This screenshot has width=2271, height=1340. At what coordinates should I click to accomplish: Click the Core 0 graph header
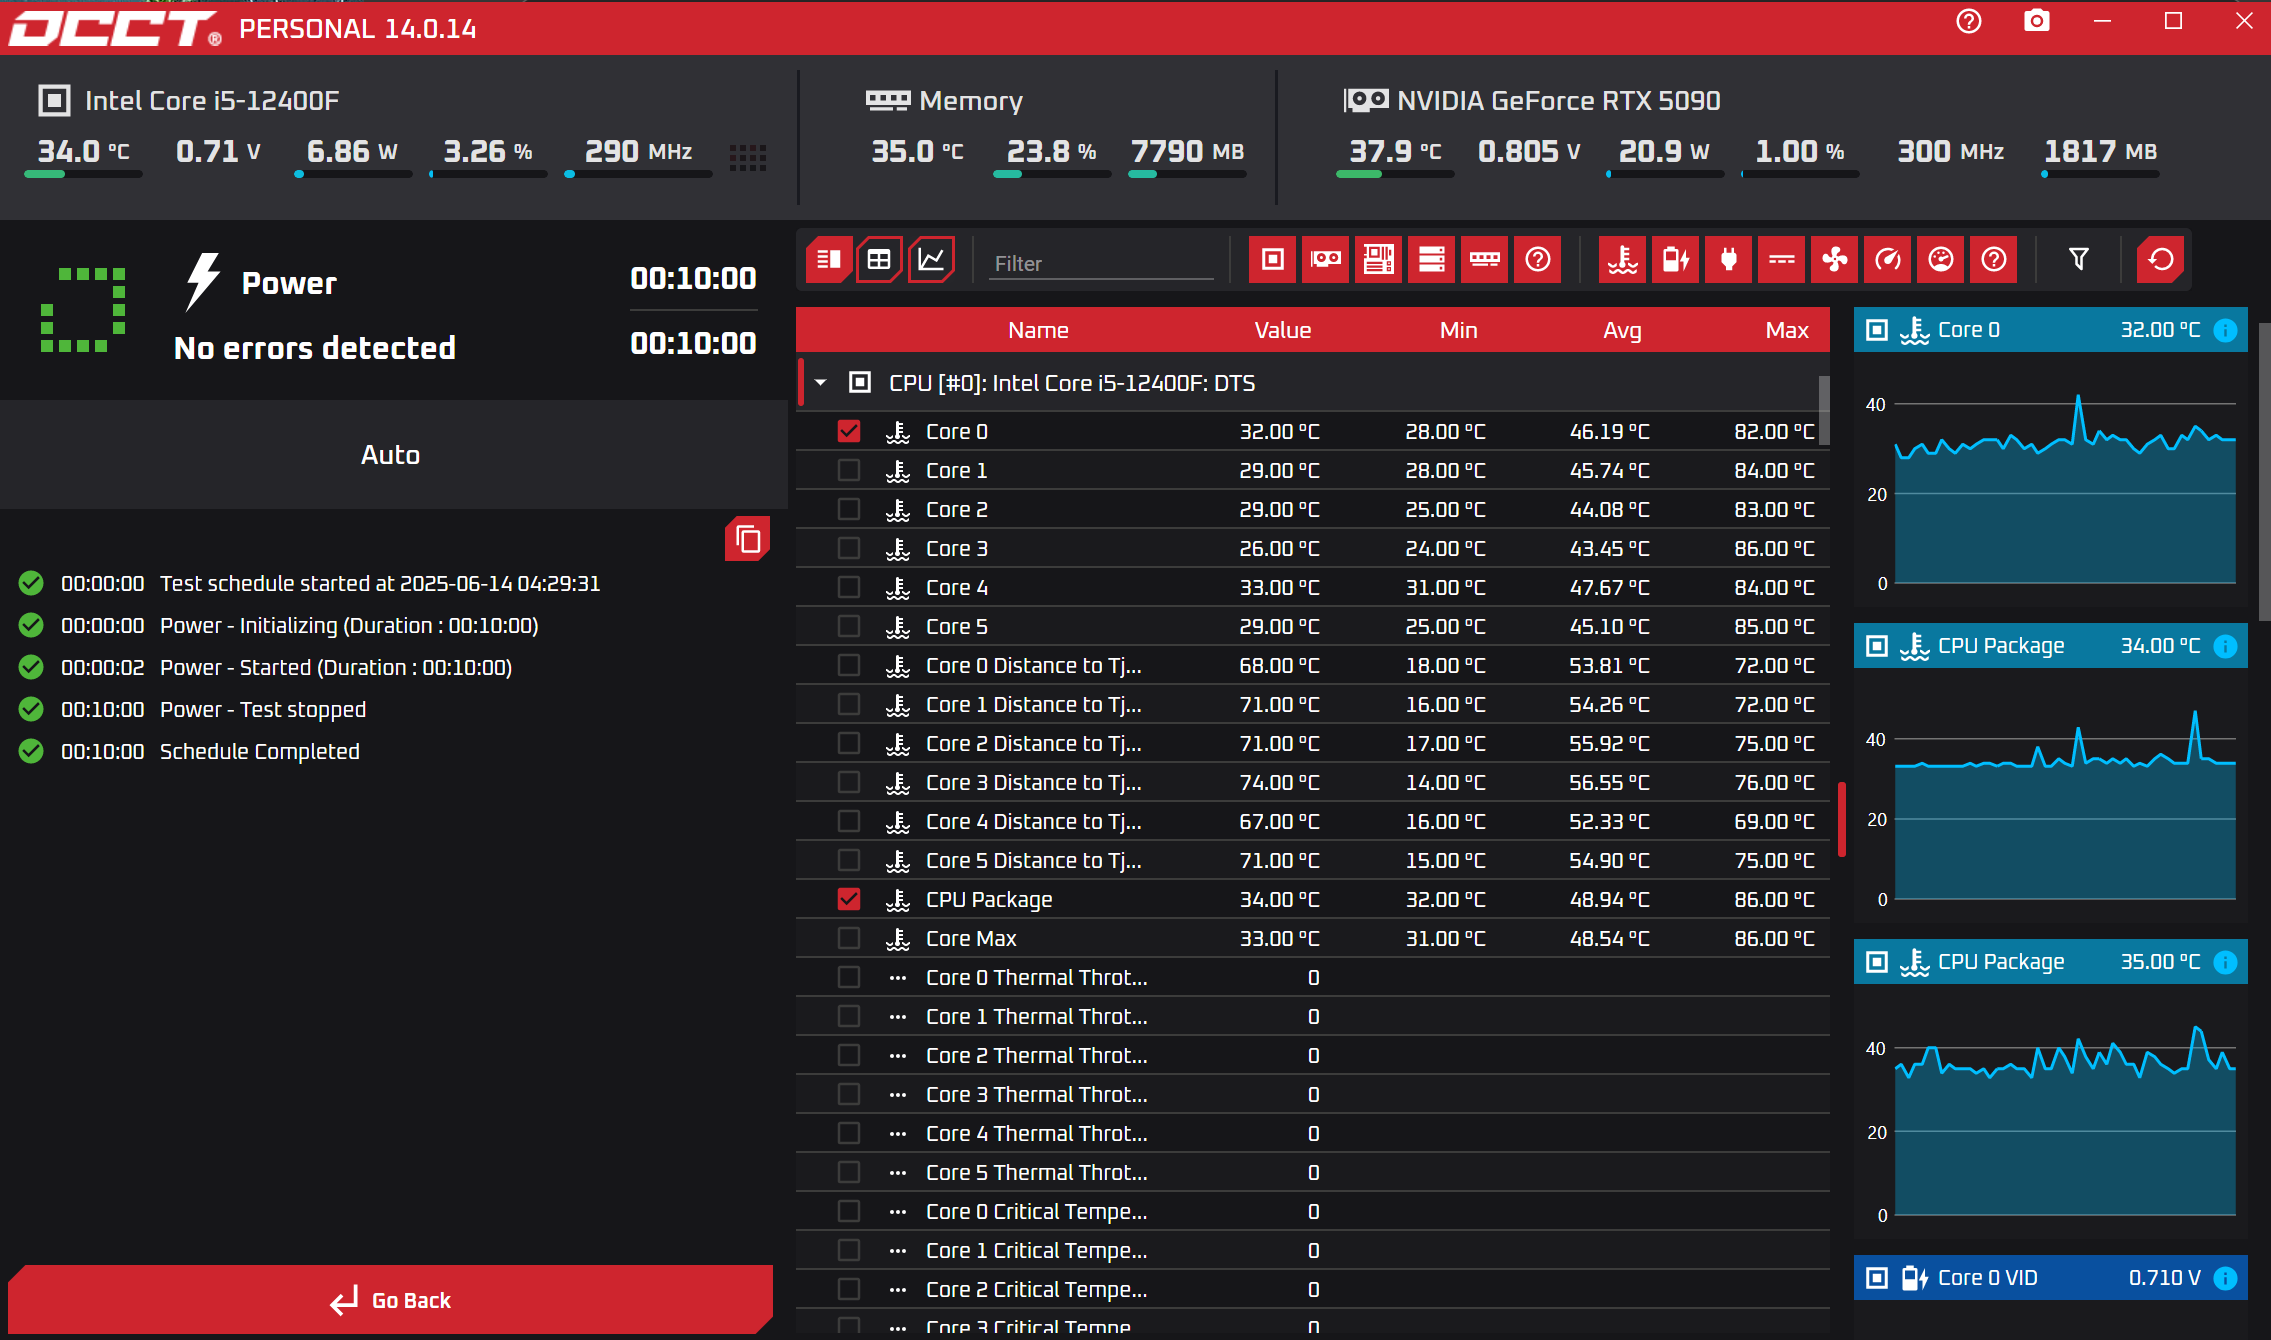point(2050,330)
